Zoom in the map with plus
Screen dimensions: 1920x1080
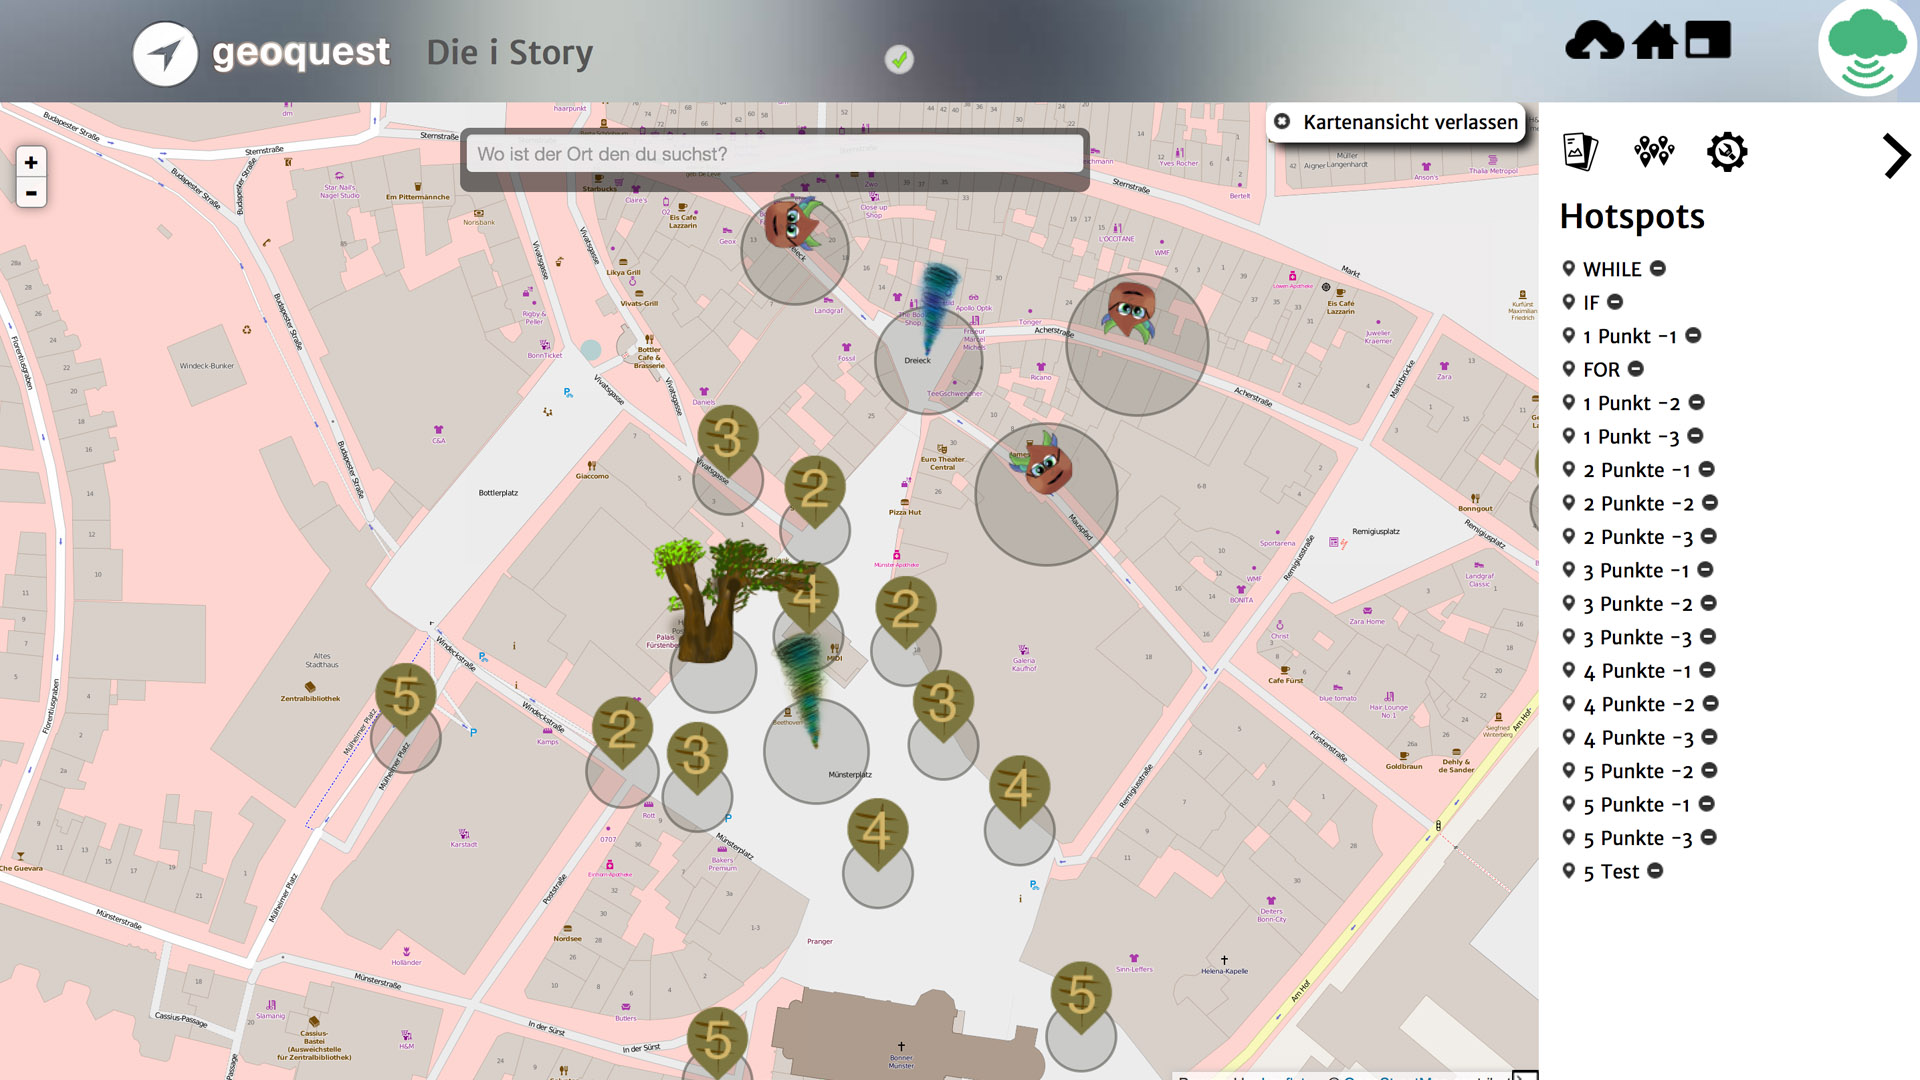[31, 162]
